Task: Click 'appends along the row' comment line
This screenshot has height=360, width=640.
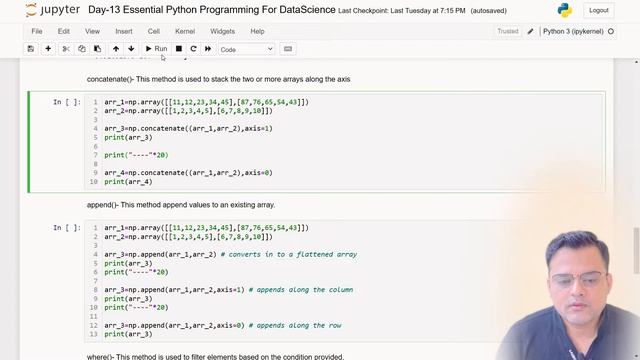Action: [x=295, y=325]
